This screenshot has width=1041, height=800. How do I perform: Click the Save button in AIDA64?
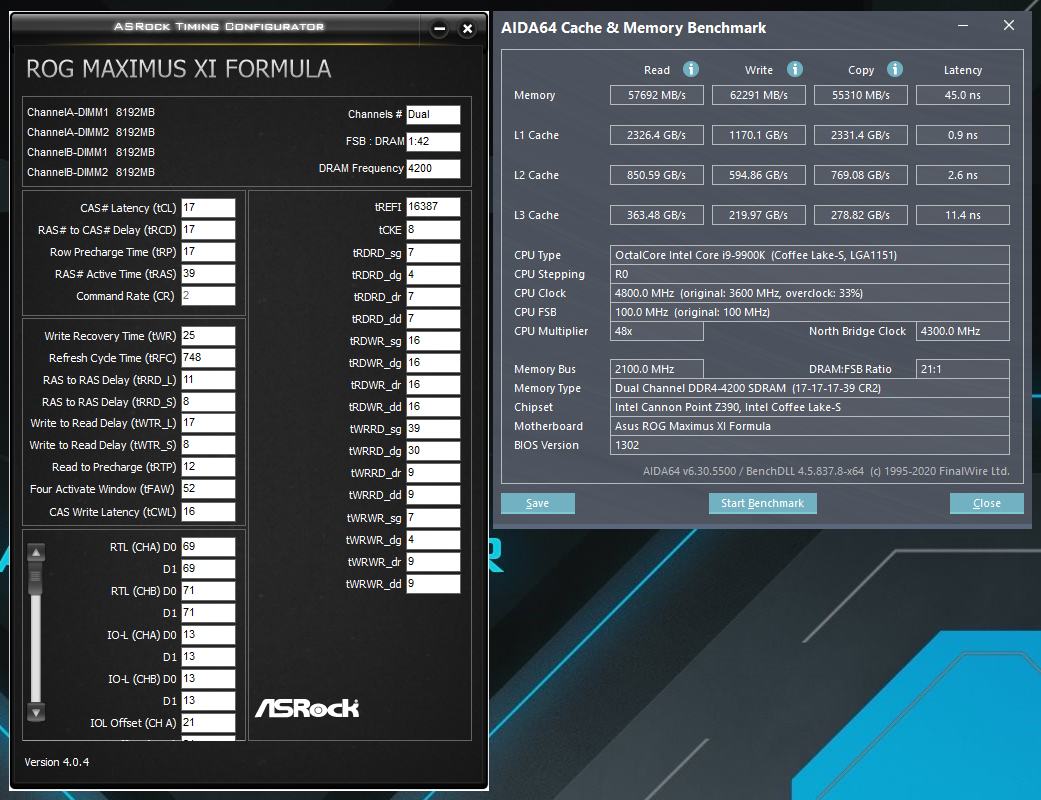[537, 503]
